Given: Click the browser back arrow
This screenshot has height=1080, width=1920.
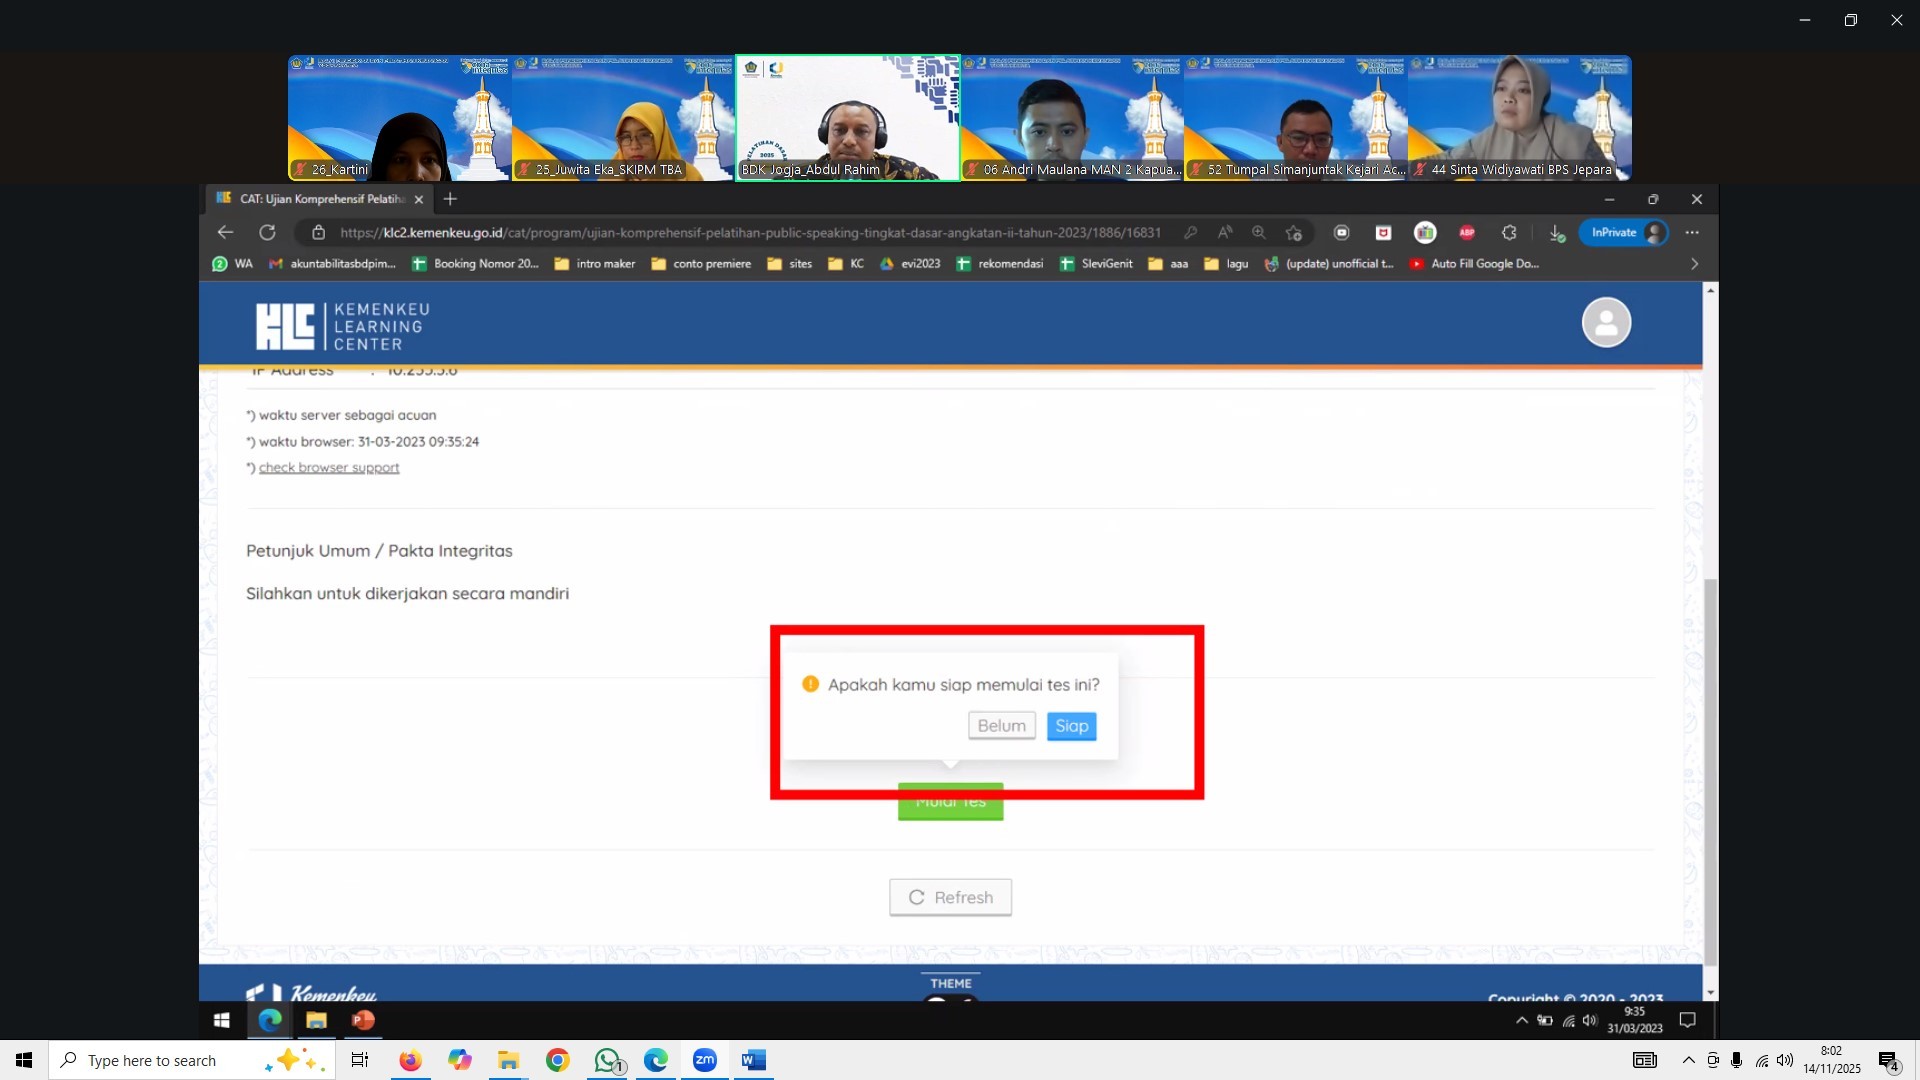Looking at the screenshot, I should 225,232.
